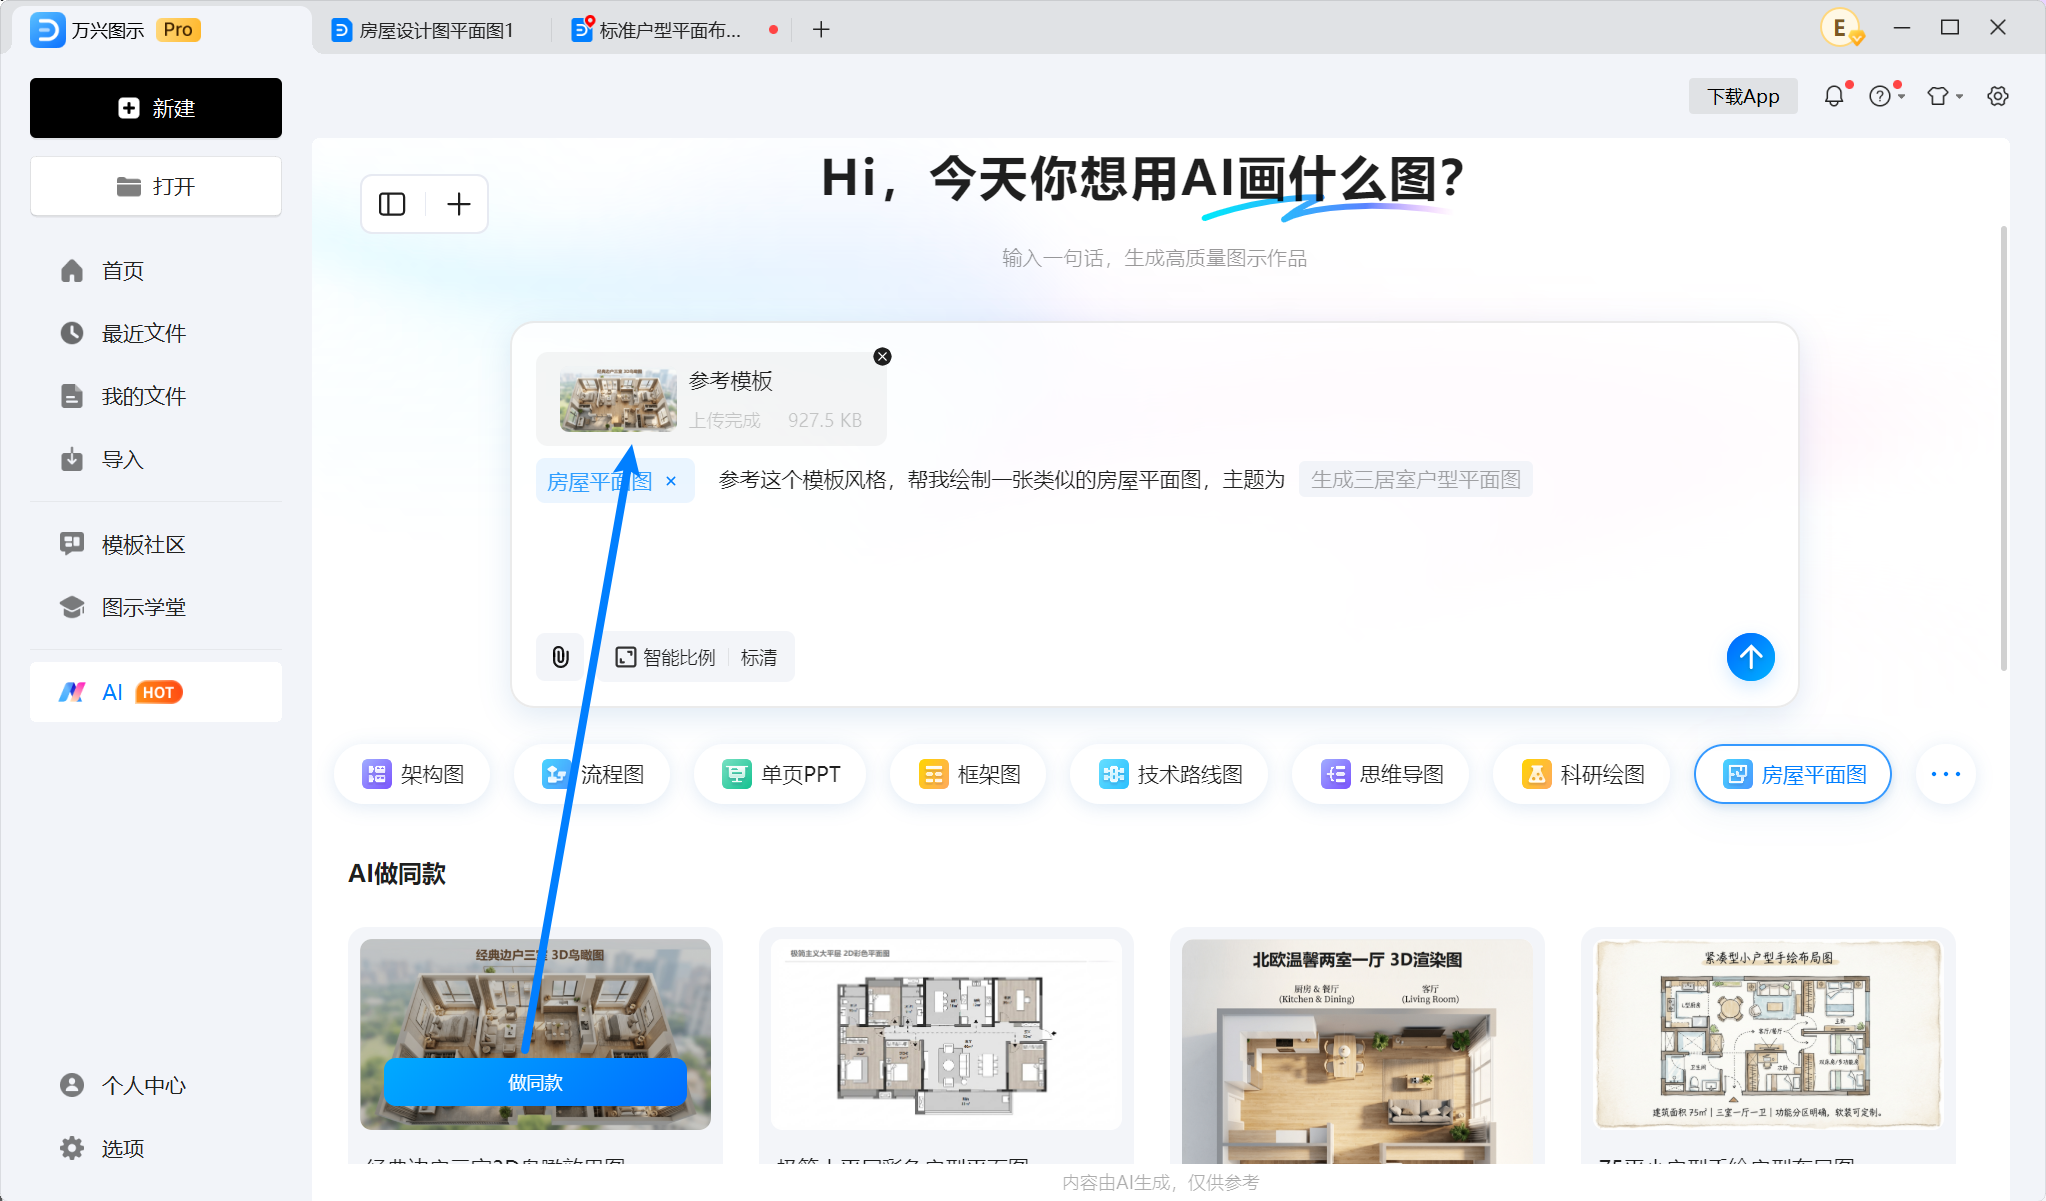Click the 新建 new document button
The width and height of the screenshot is (2046, 1201).
coord(156,108)
